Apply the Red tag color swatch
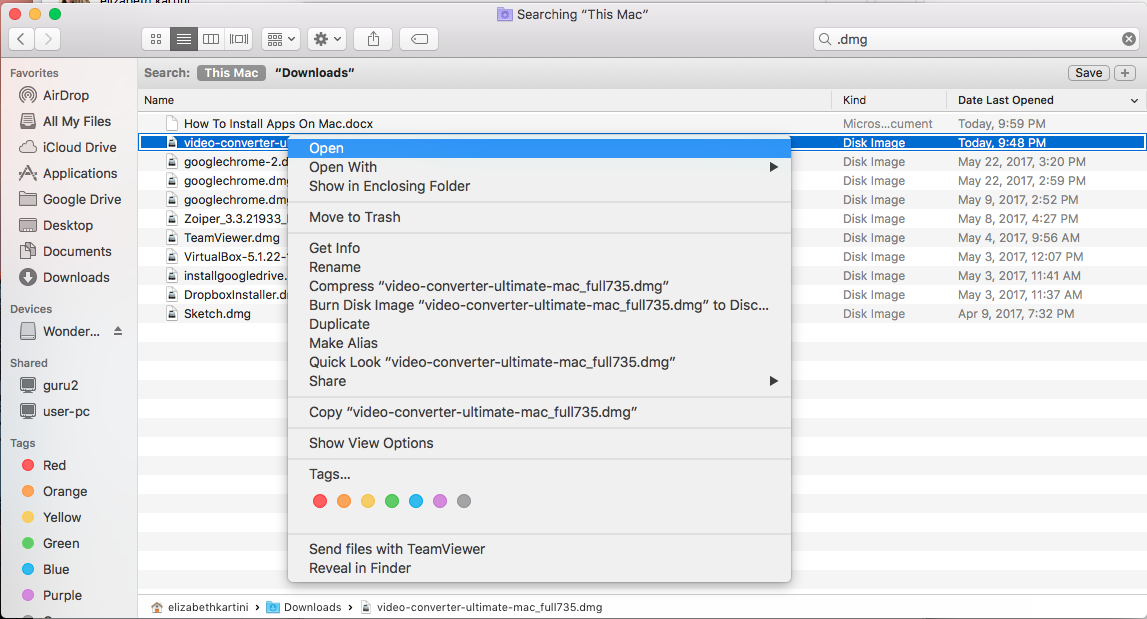This screenshot has width=1147, height=619. coord(320,501)
